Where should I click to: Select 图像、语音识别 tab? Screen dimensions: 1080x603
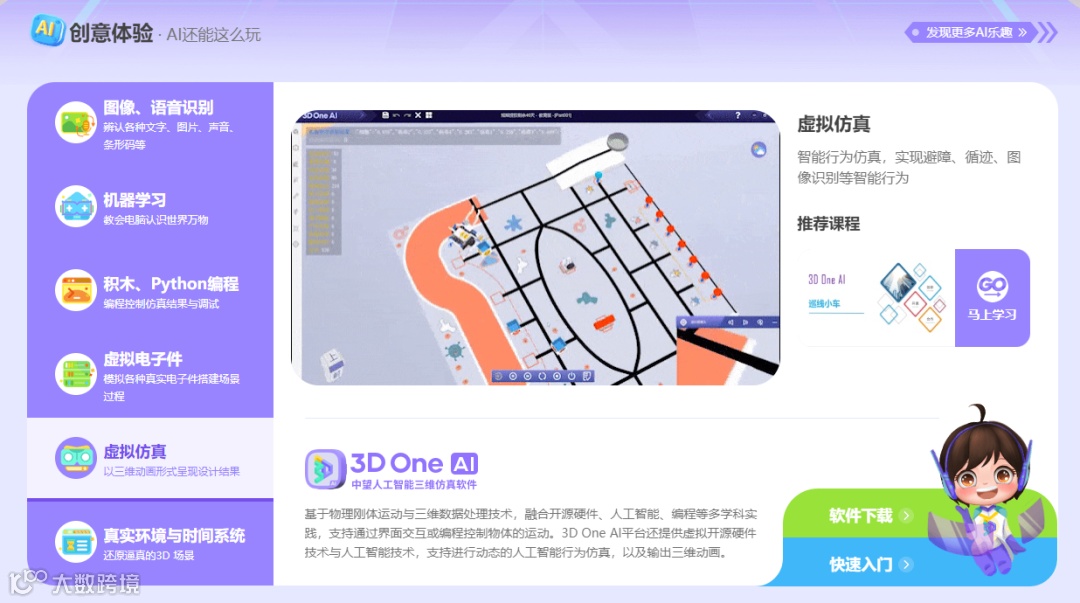pos(150,124)
